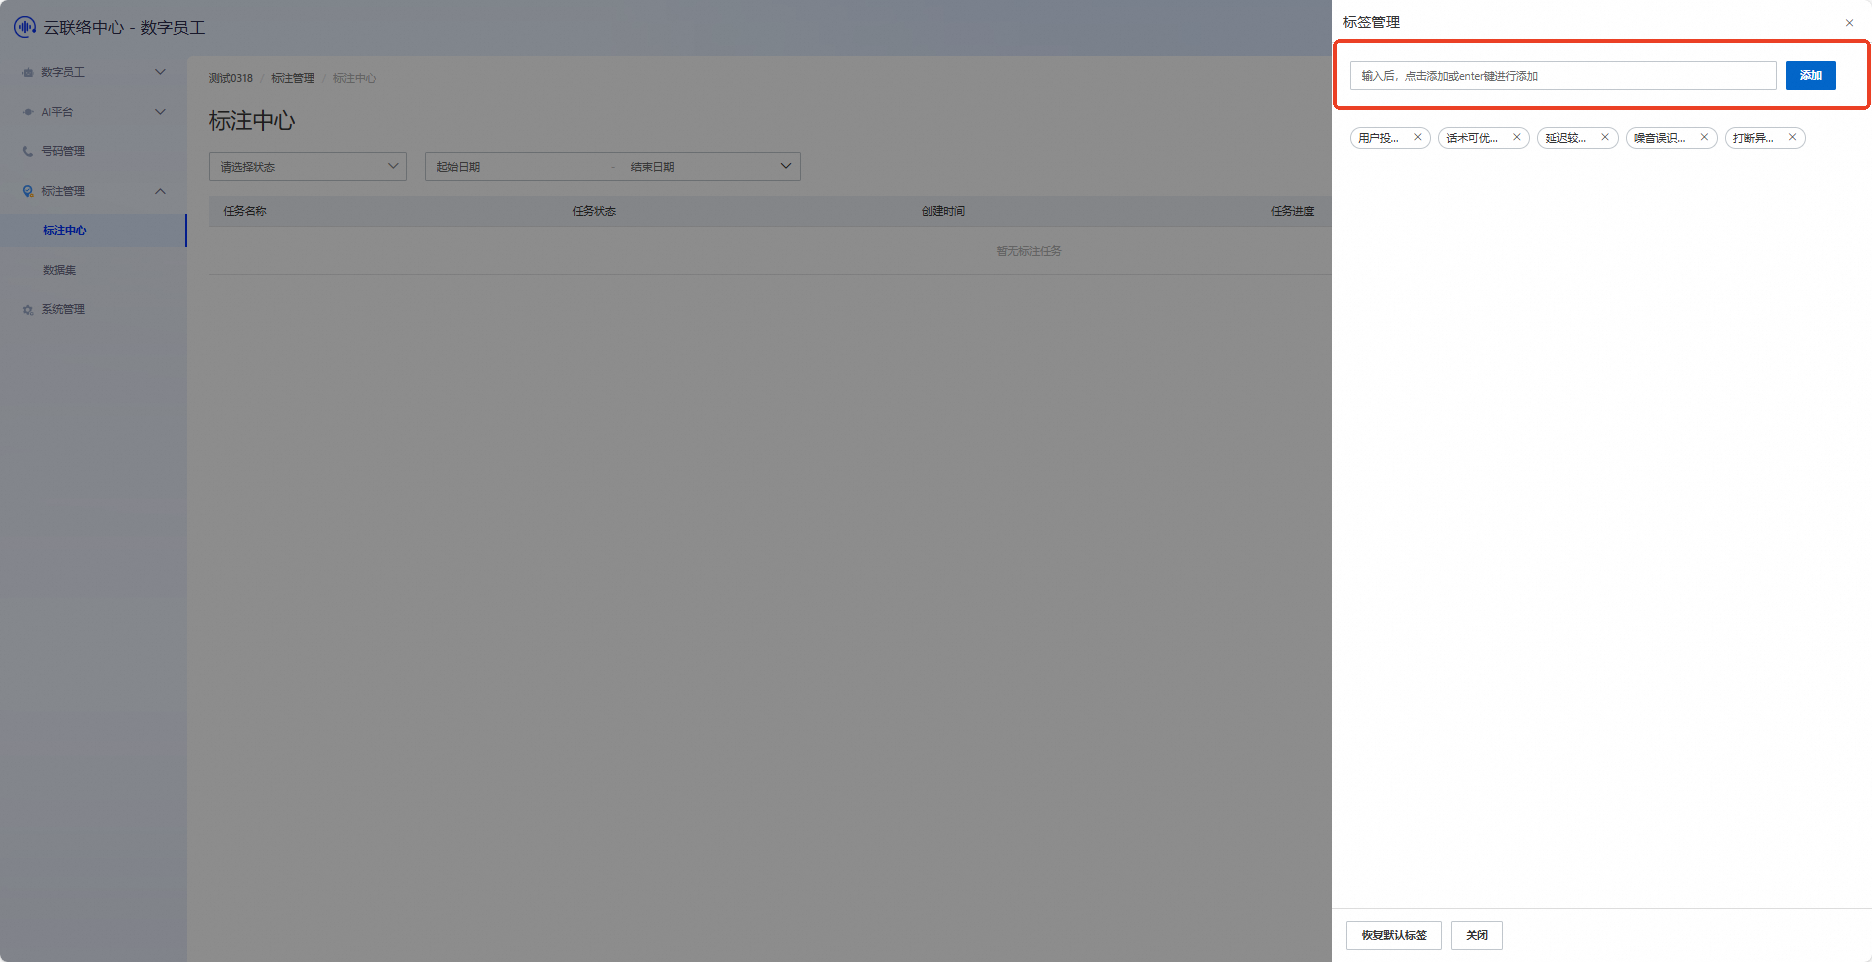Image resolution: width=1872 pixels, height=962 pixels.
Task: Click the 关闭 button at panel bottom
Action: [1477, 935]
